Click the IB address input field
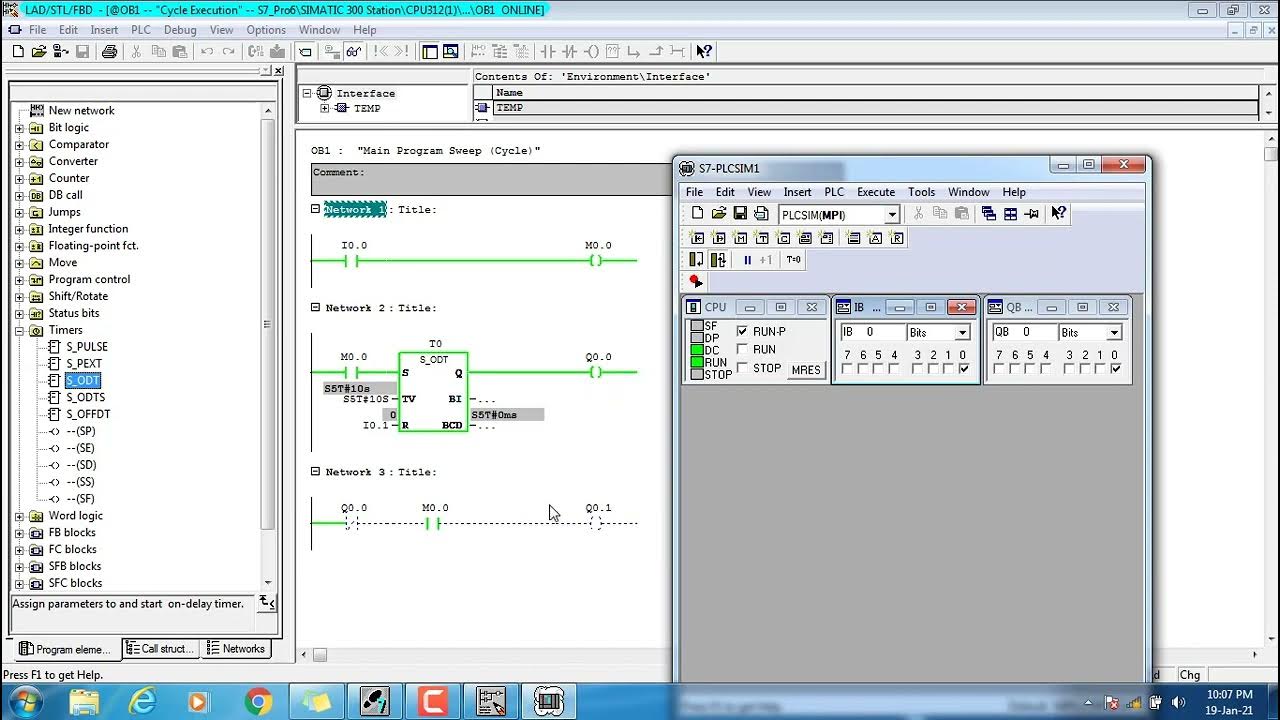 [x=872, y=333]
